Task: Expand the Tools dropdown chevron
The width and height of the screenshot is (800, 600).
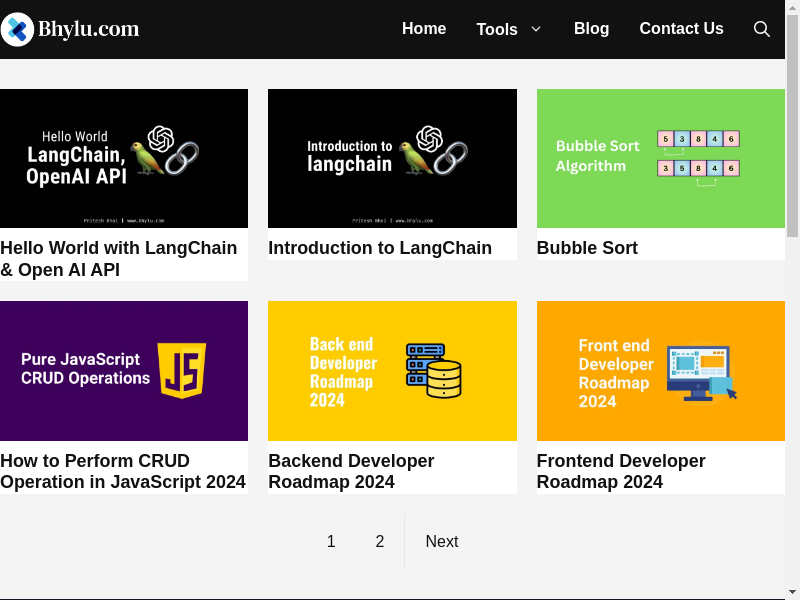Action: point(536,29)
